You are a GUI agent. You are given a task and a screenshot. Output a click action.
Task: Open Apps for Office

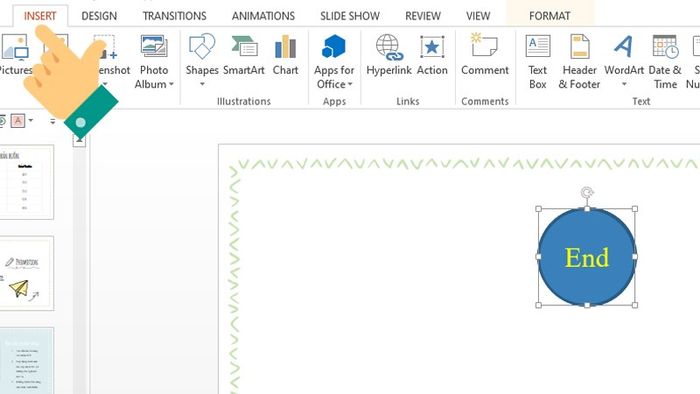(x=334, y=62)
